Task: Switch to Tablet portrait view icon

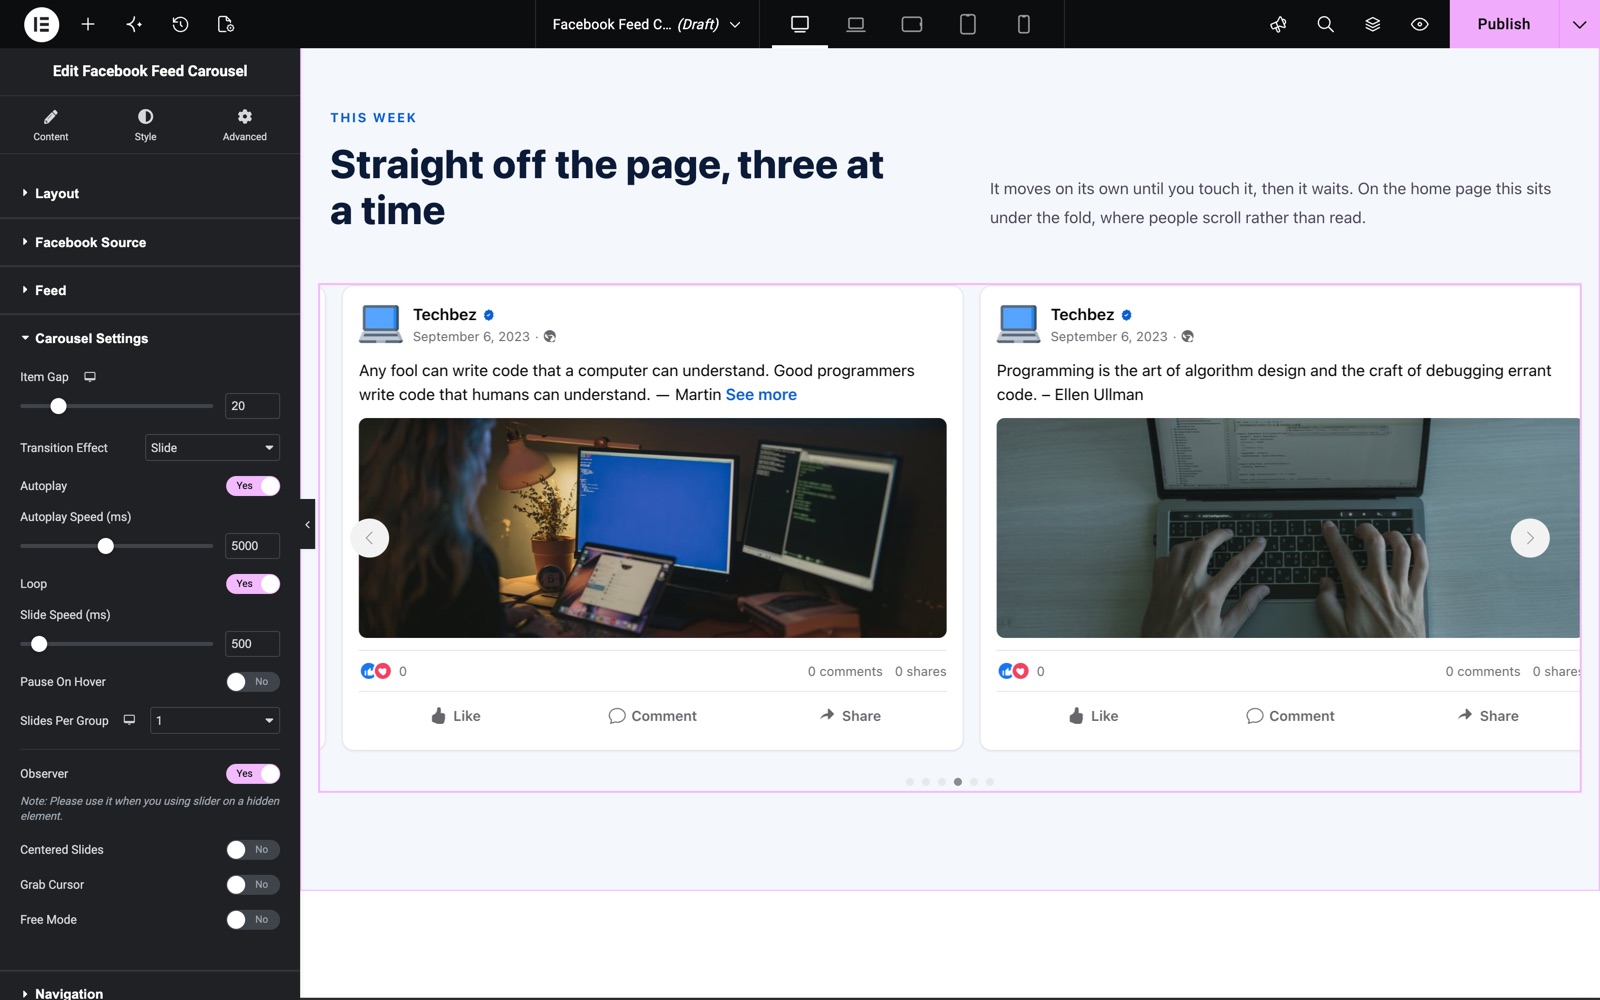Action: point(968,24)
